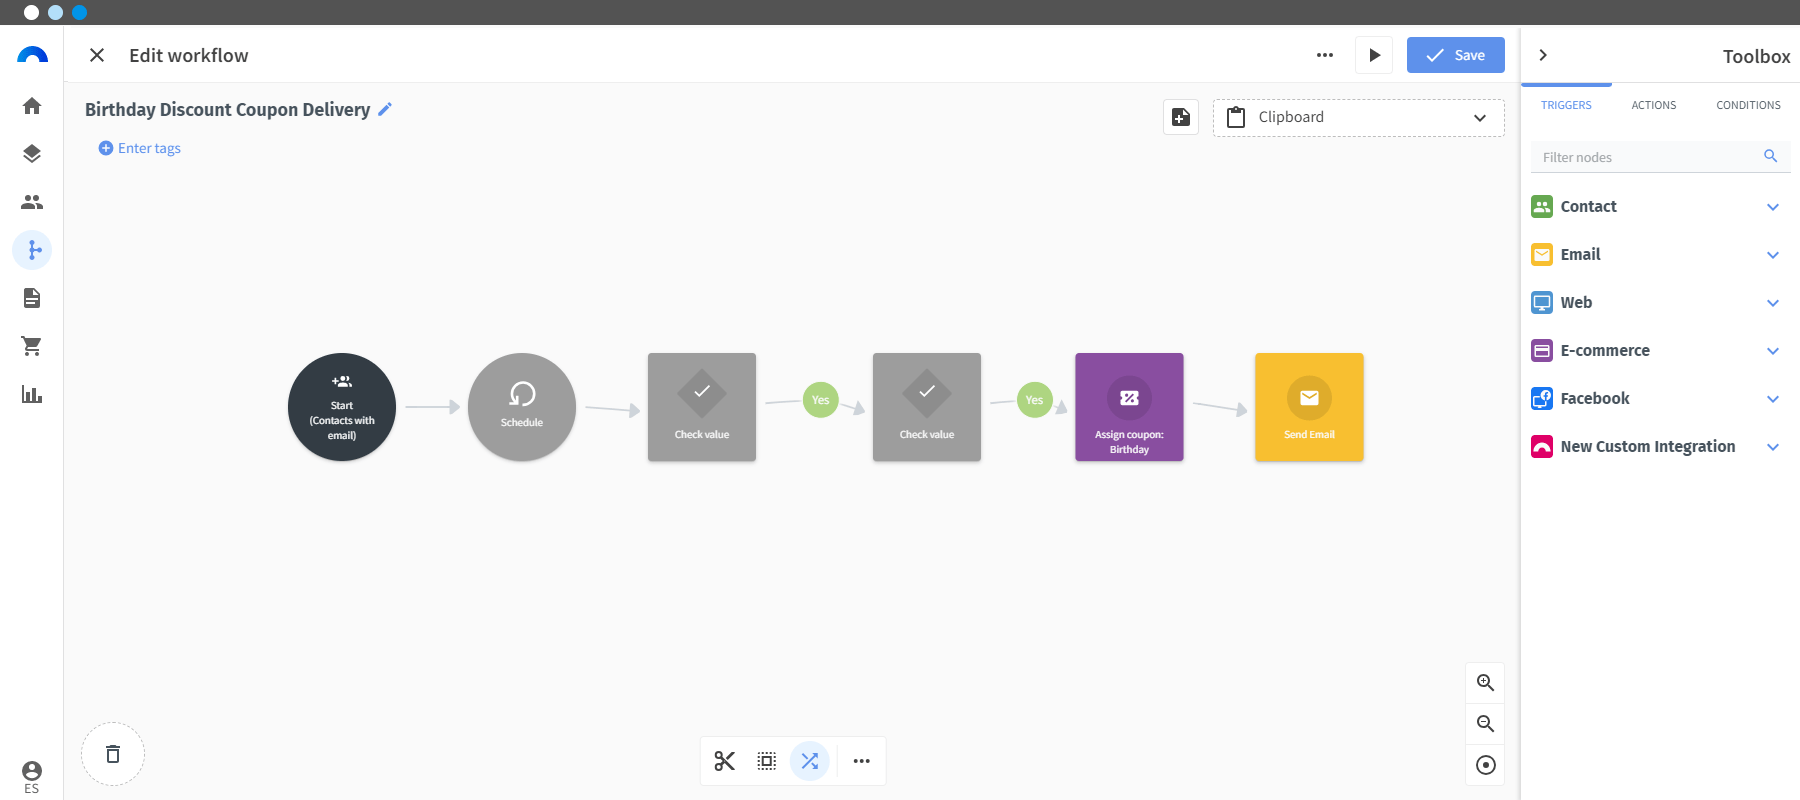Click the scissors cut tool icon

pos(725,761)
